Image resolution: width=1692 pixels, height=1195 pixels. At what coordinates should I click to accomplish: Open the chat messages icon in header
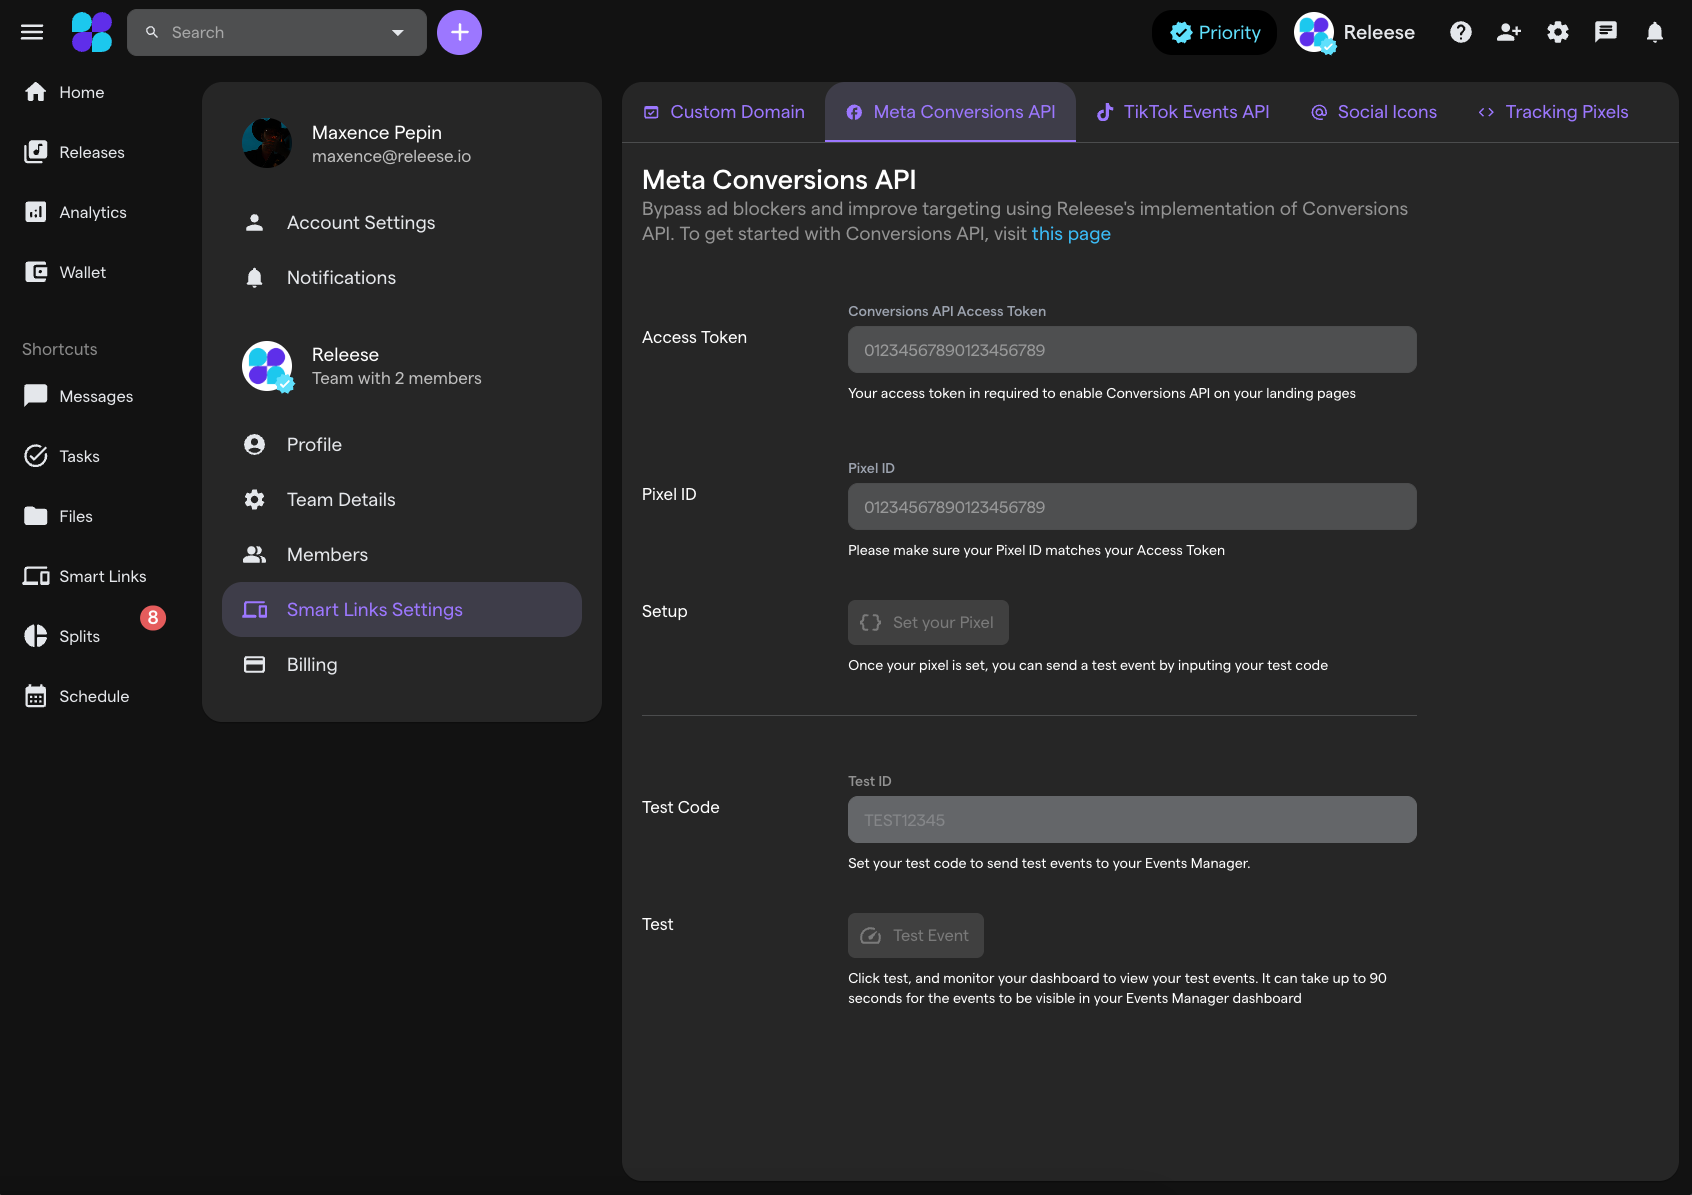[x=1606, y=32]
